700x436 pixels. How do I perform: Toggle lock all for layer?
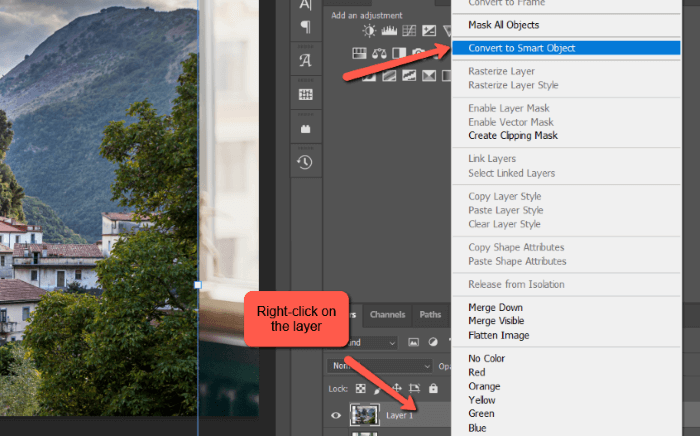click(x=433, y=388)
